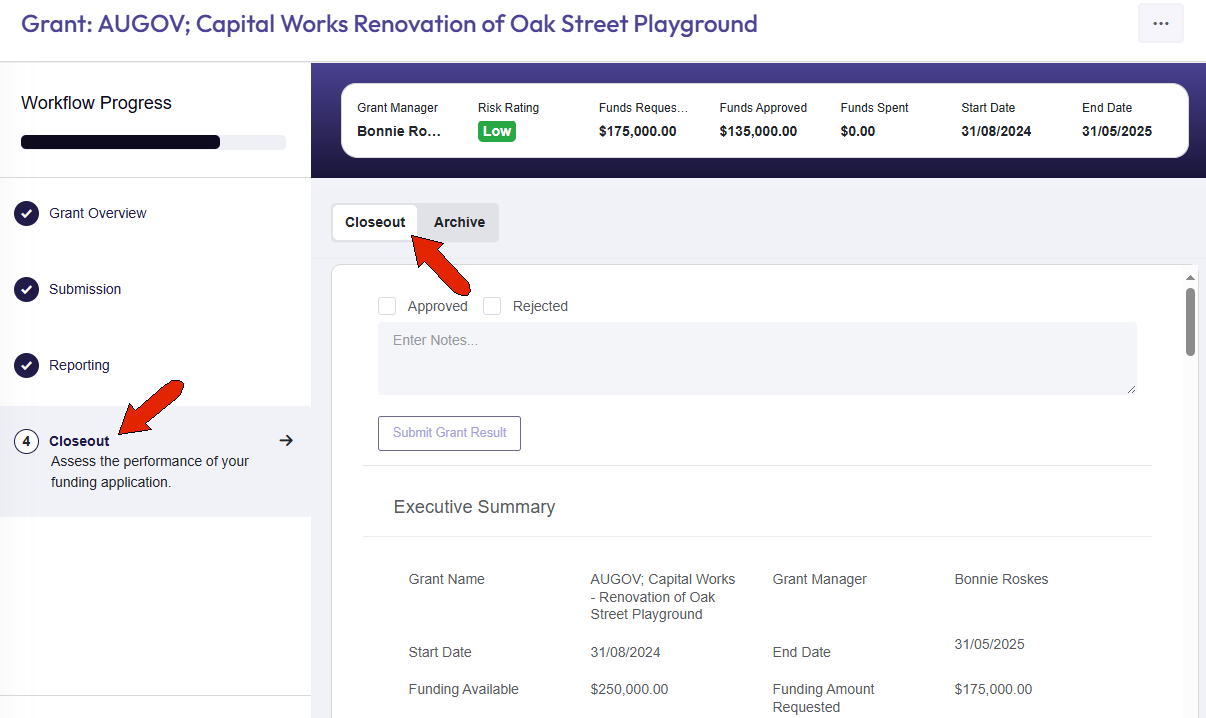
Task: Click the Funds Approved value $135,000.00
Action: point(758,131)
